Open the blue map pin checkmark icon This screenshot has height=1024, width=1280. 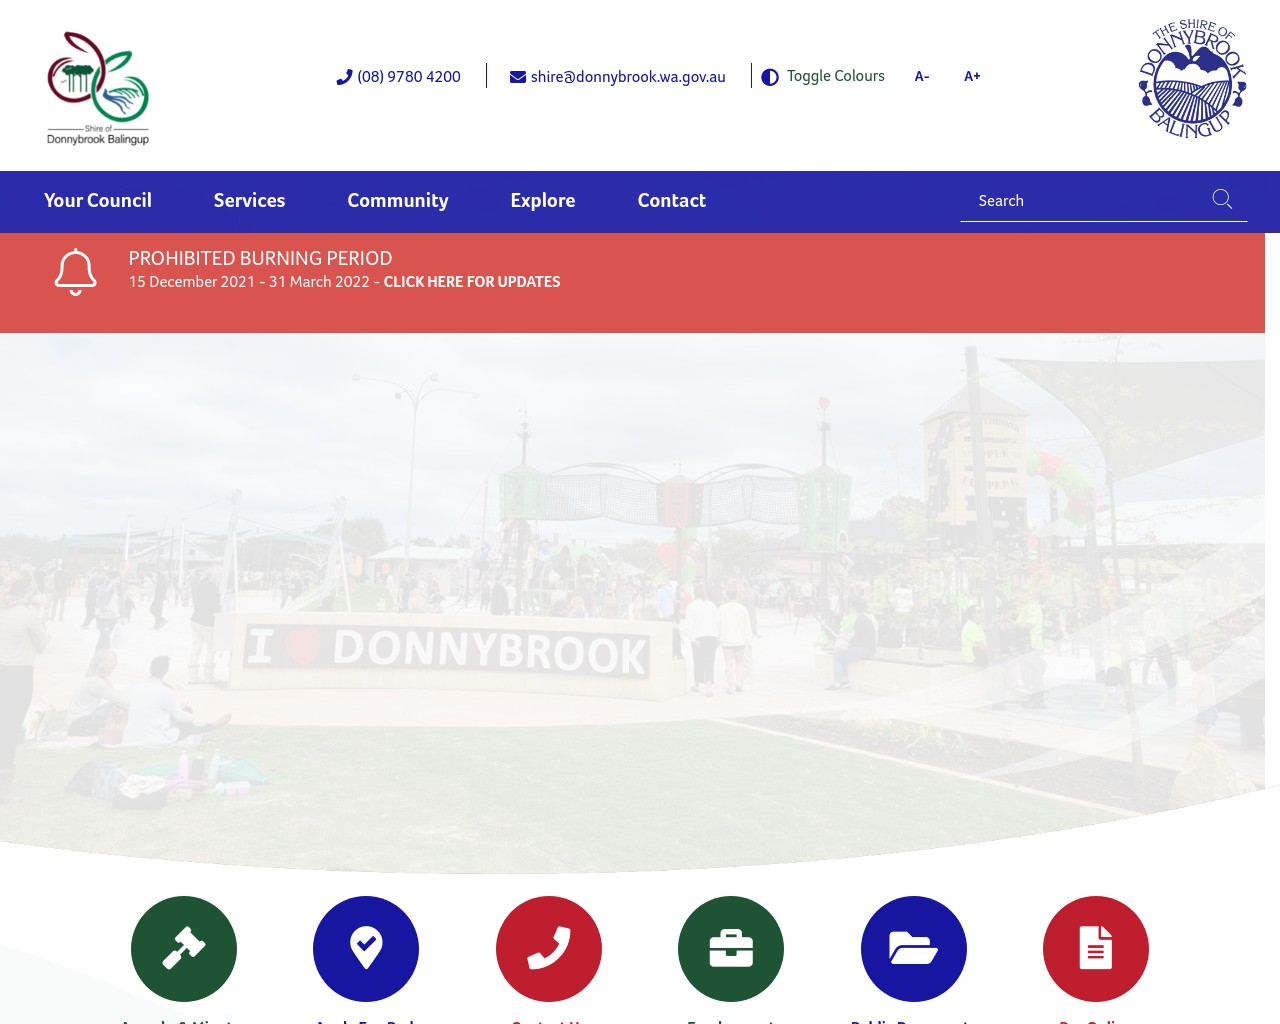(366, 949)
